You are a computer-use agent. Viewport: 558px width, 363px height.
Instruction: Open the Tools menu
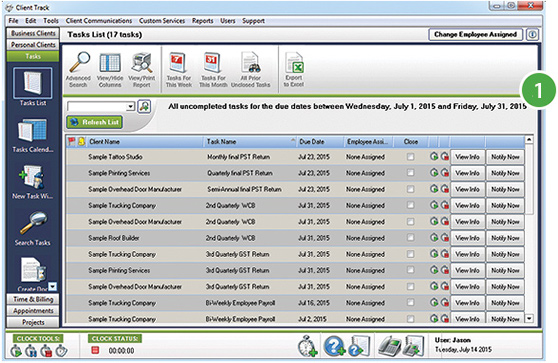(51, 21)
